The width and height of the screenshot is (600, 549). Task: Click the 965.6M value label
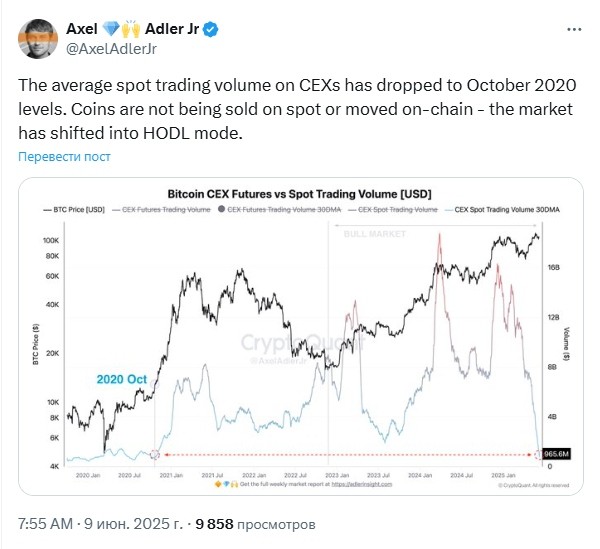click(557, 454)
